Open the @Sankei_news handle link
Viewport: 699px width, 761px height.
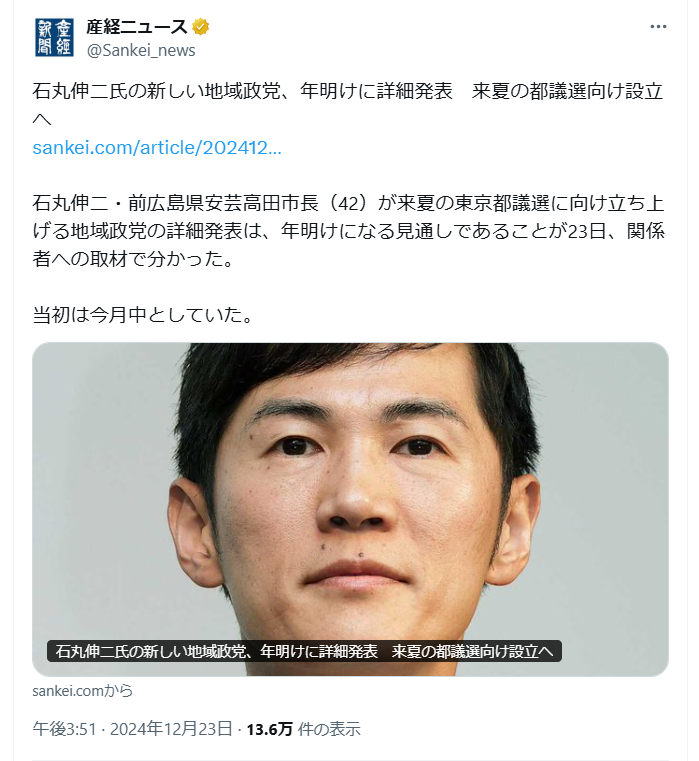141,50
